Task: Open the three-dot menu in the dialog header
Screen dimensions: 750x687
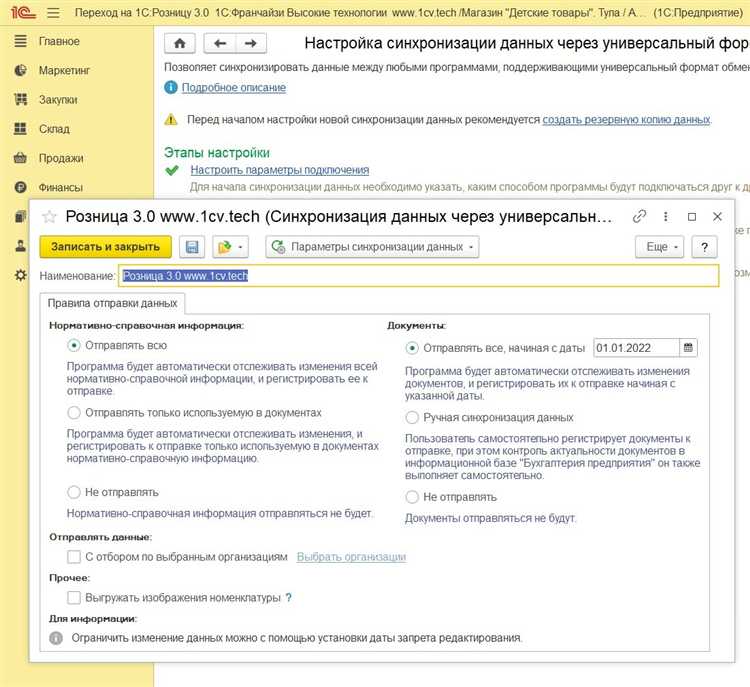Action: tap(665, 217)
